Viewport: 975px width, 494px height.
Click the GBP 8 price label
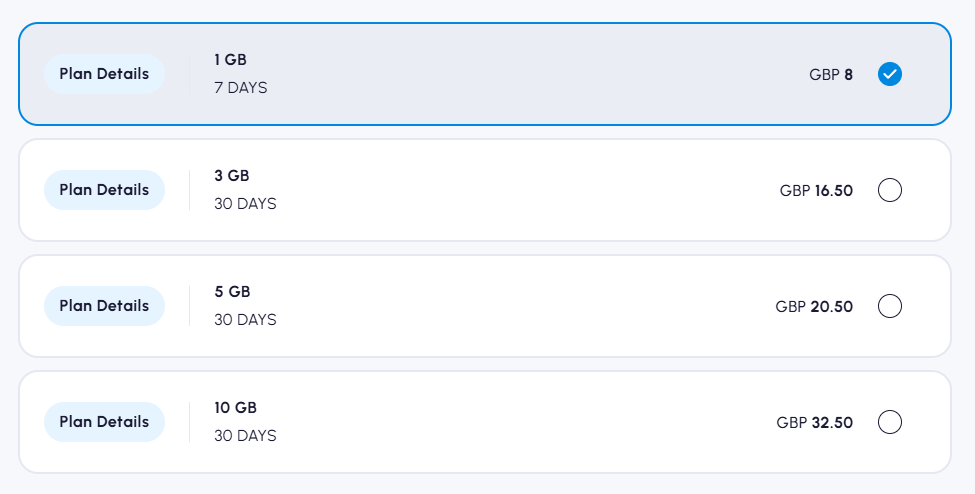click(x=831, y=74)
